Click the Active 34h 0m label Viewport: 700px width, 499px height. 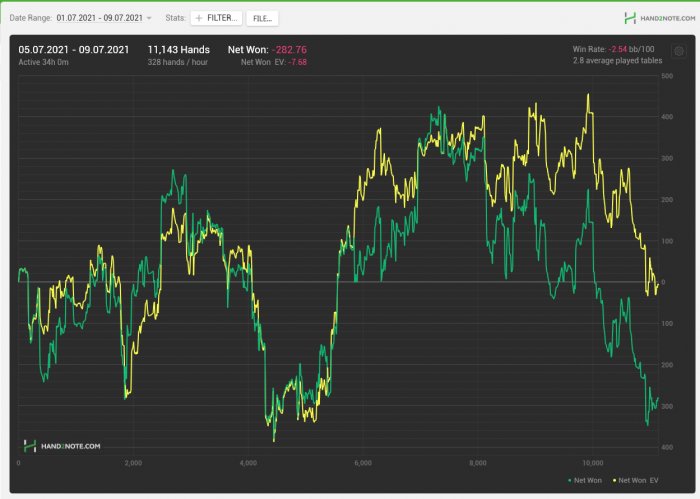(46, 62)
